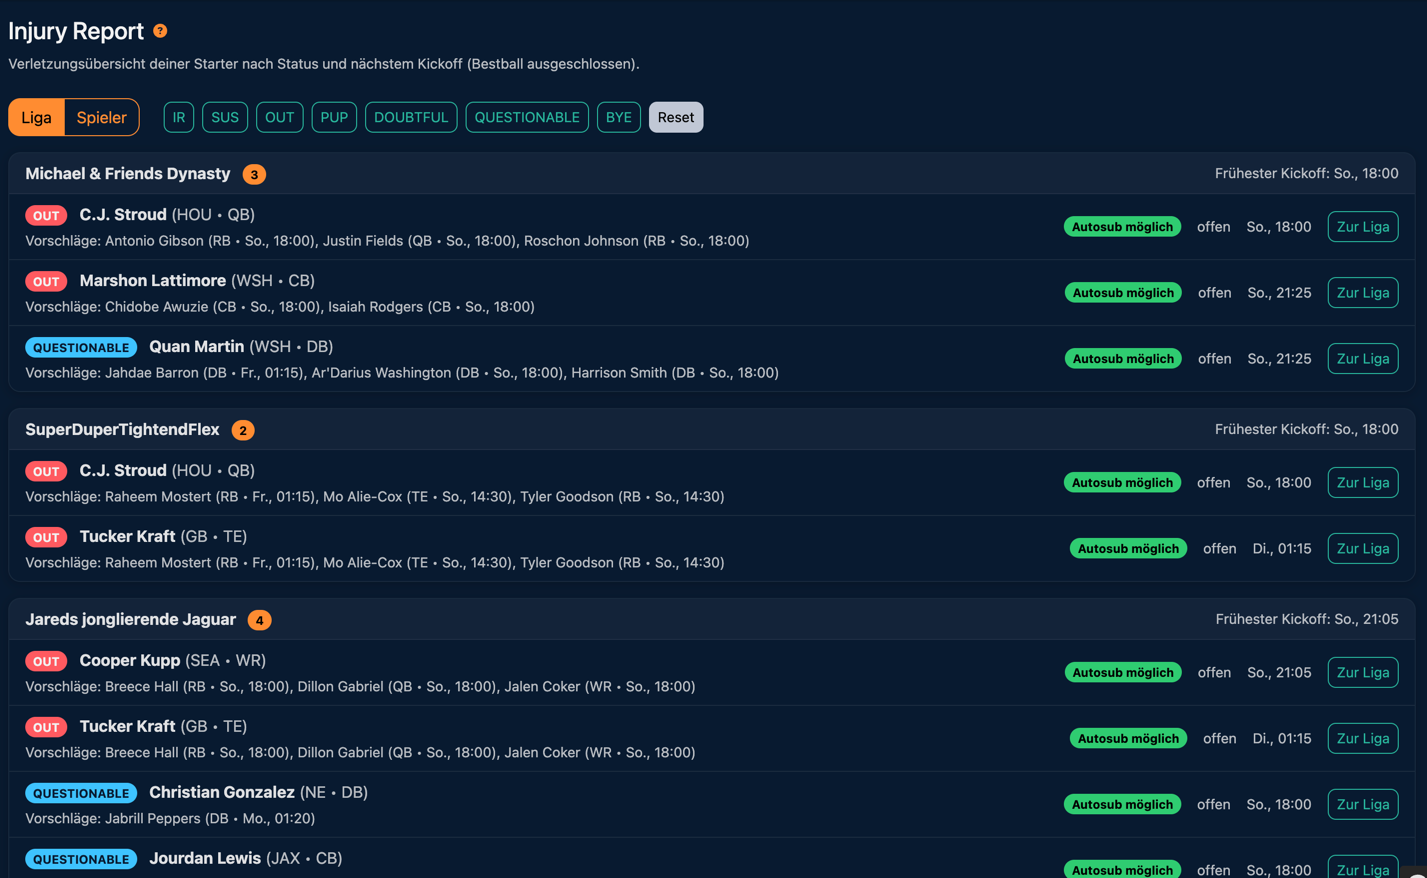Click Autosub möglich badge for Cooper Kupp

1122,673
